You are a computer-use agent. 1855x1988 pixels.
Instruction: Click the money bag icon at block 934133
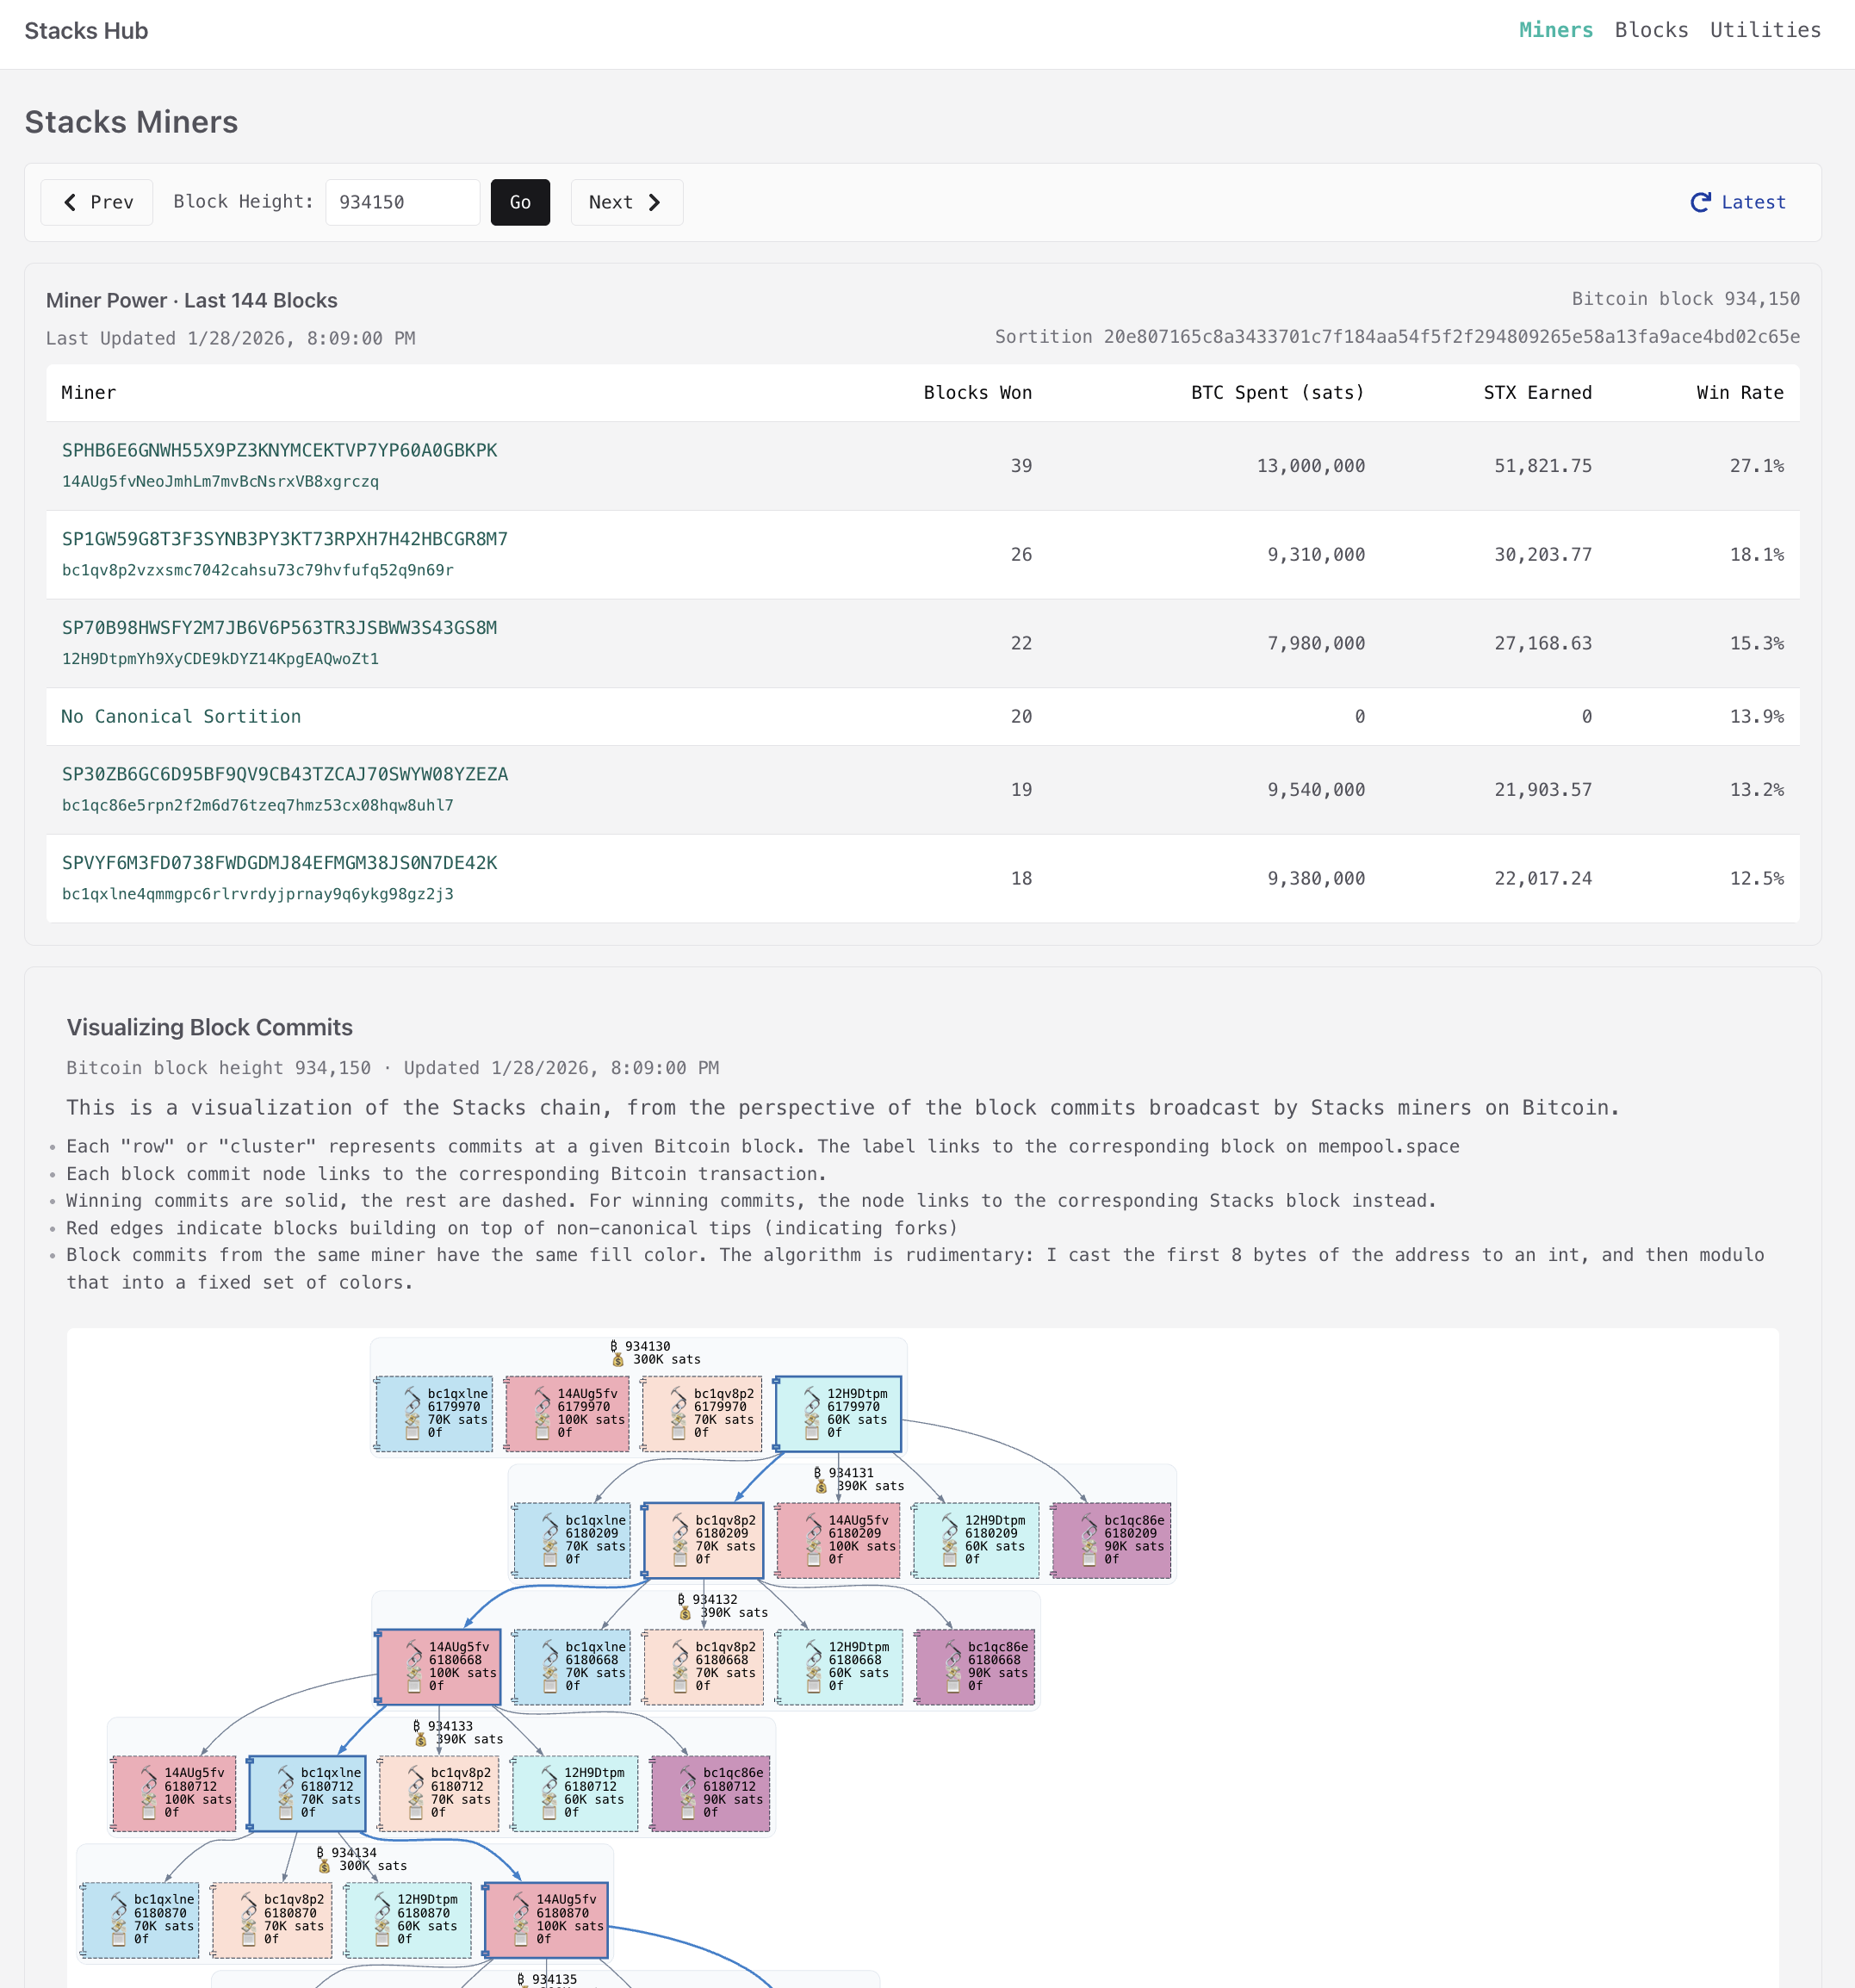coord(421,1740)
